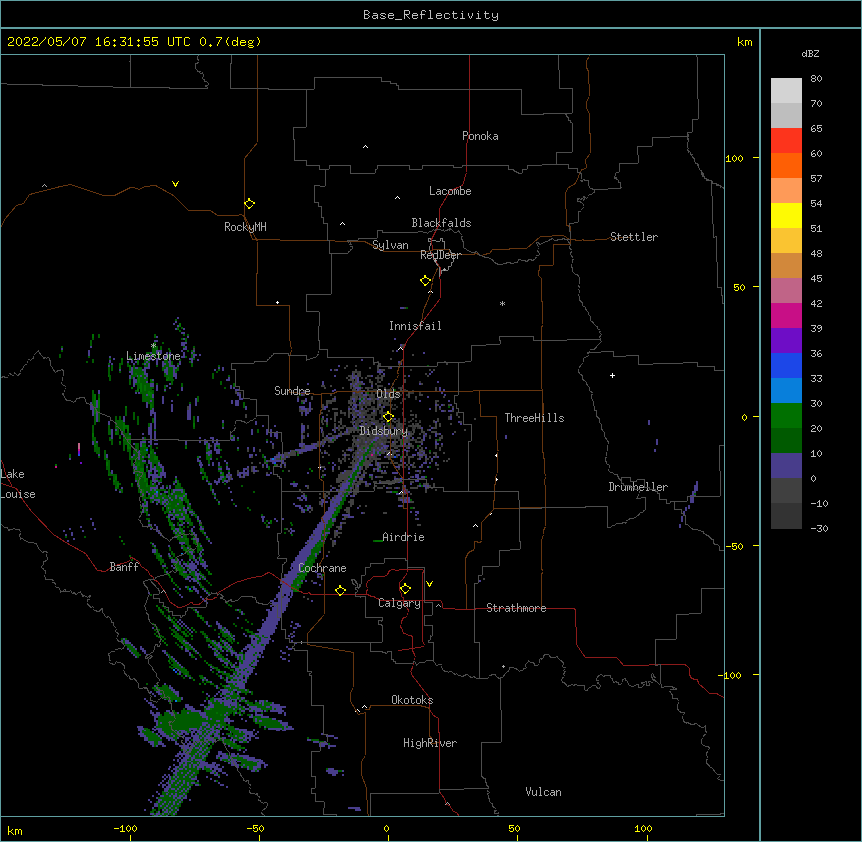
Task: Click the Limestone label
Action: [153, 356]
